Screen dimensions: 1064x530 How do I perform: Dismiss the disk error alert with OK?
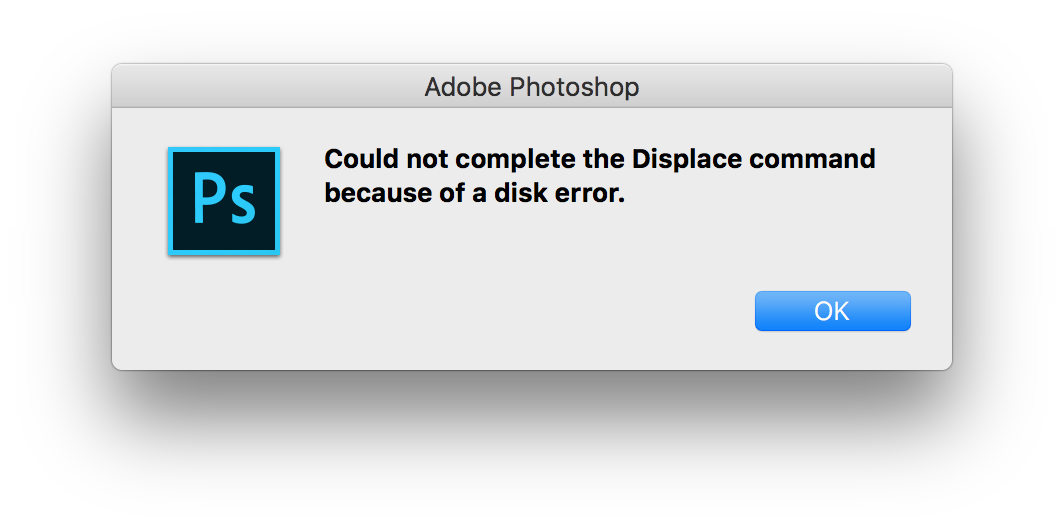pos(832,311)
